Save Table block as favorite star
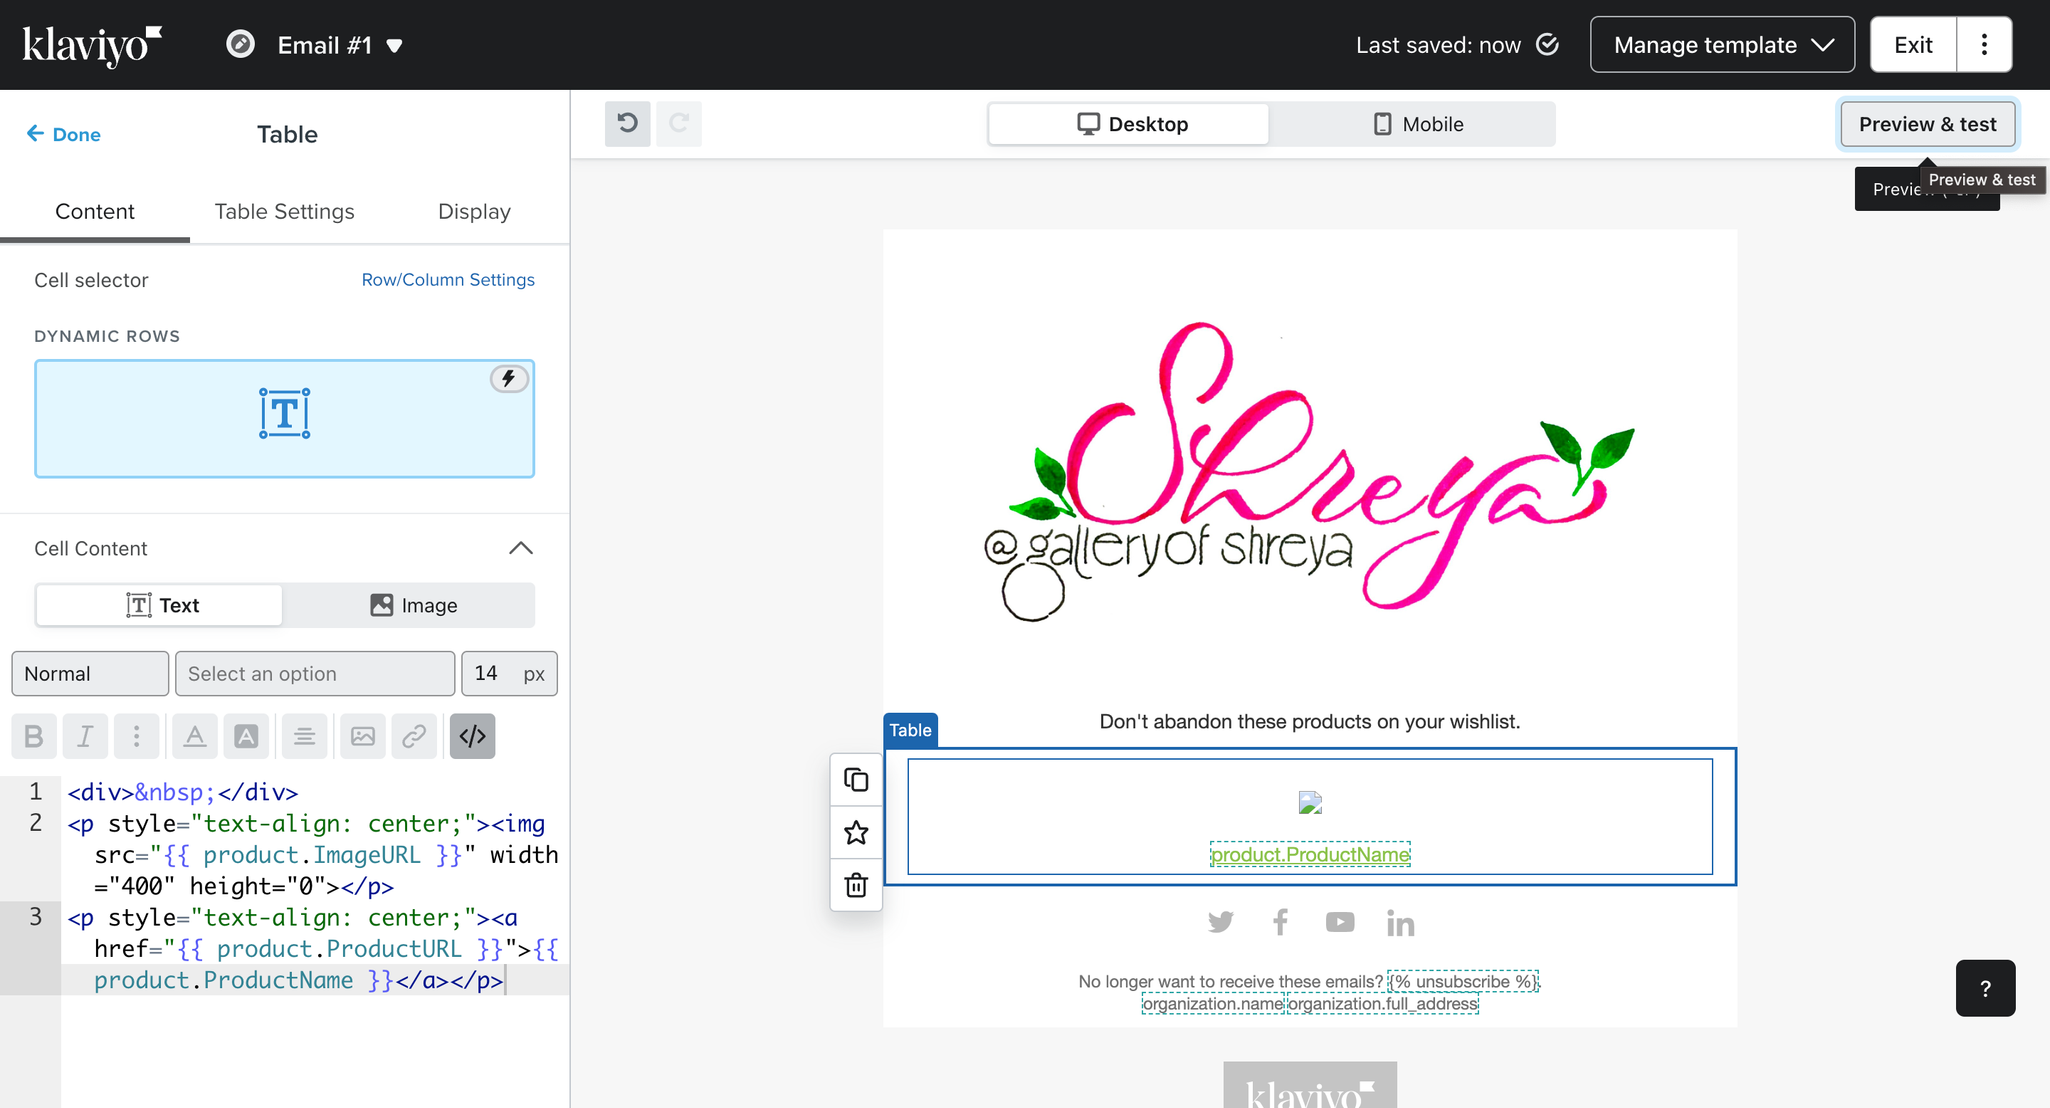The image size is (2050, 1108). pyautogui.click(x=856, y=832)
